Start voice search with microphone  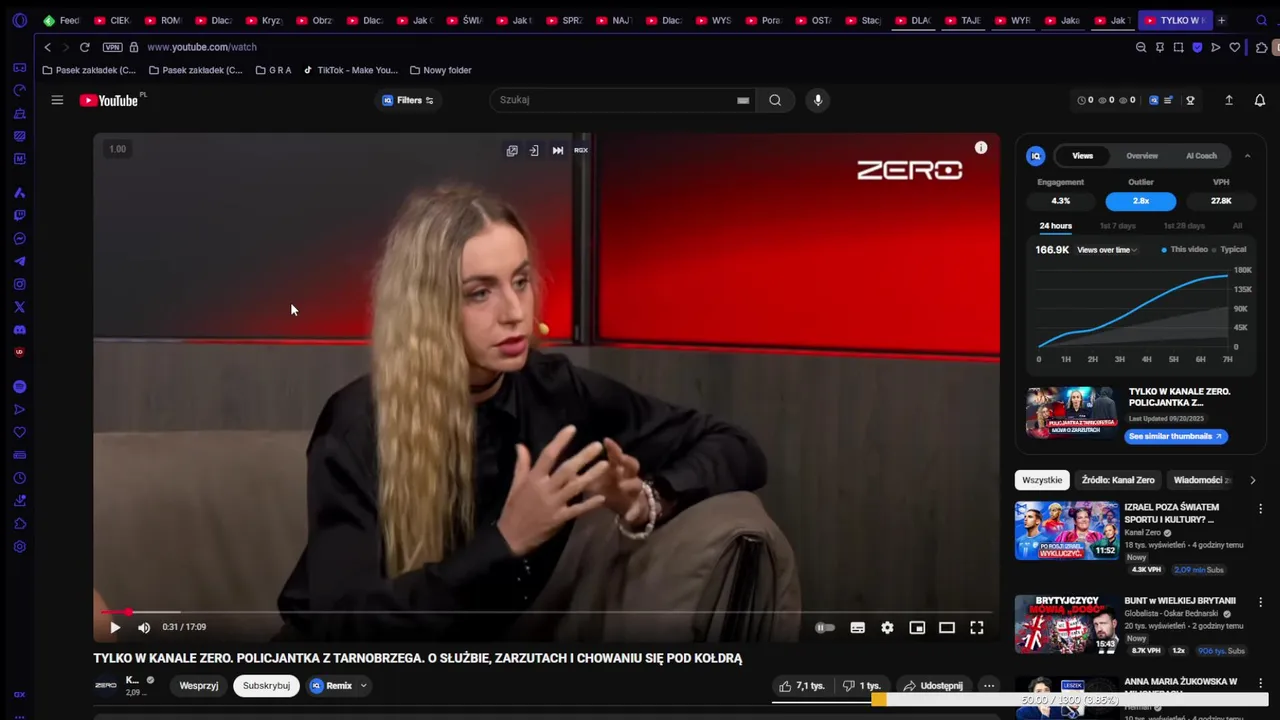click(x=818, y=100)
